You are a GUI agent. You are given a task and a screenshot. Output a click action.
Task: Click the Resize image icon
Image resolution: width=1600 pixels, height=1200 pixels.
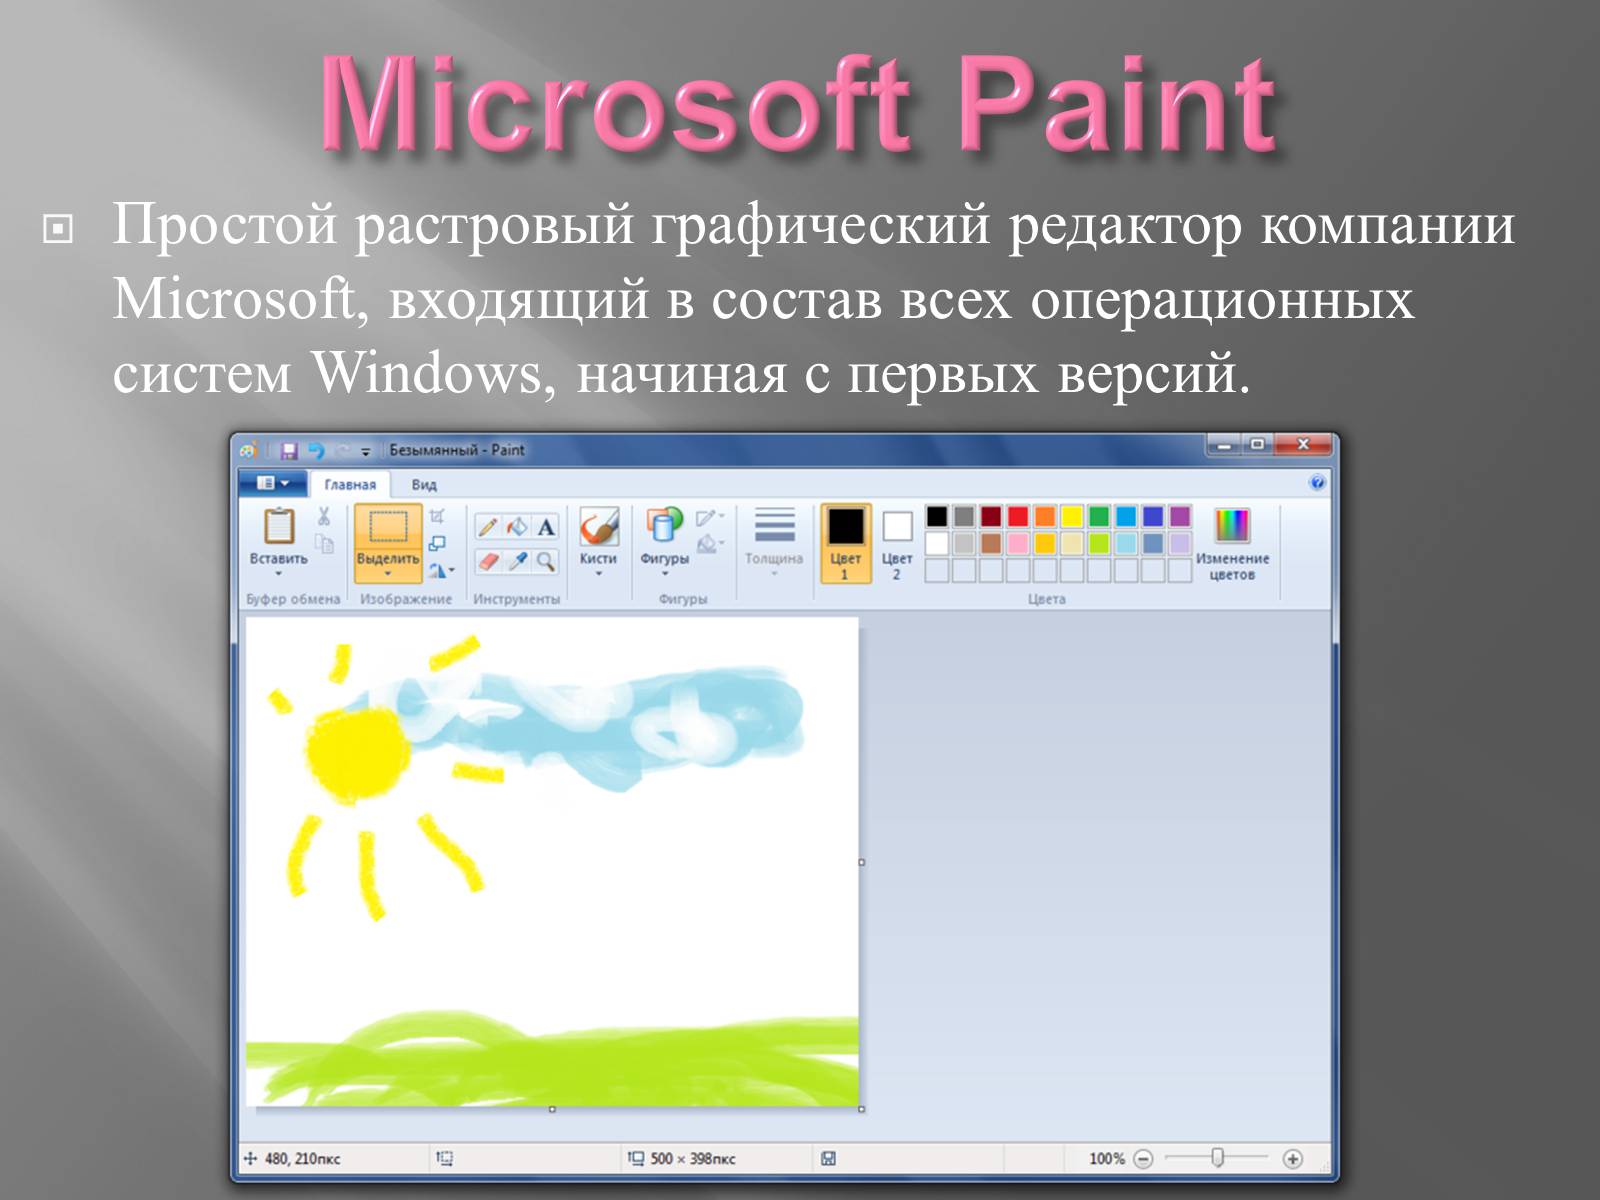coord(437,544)
